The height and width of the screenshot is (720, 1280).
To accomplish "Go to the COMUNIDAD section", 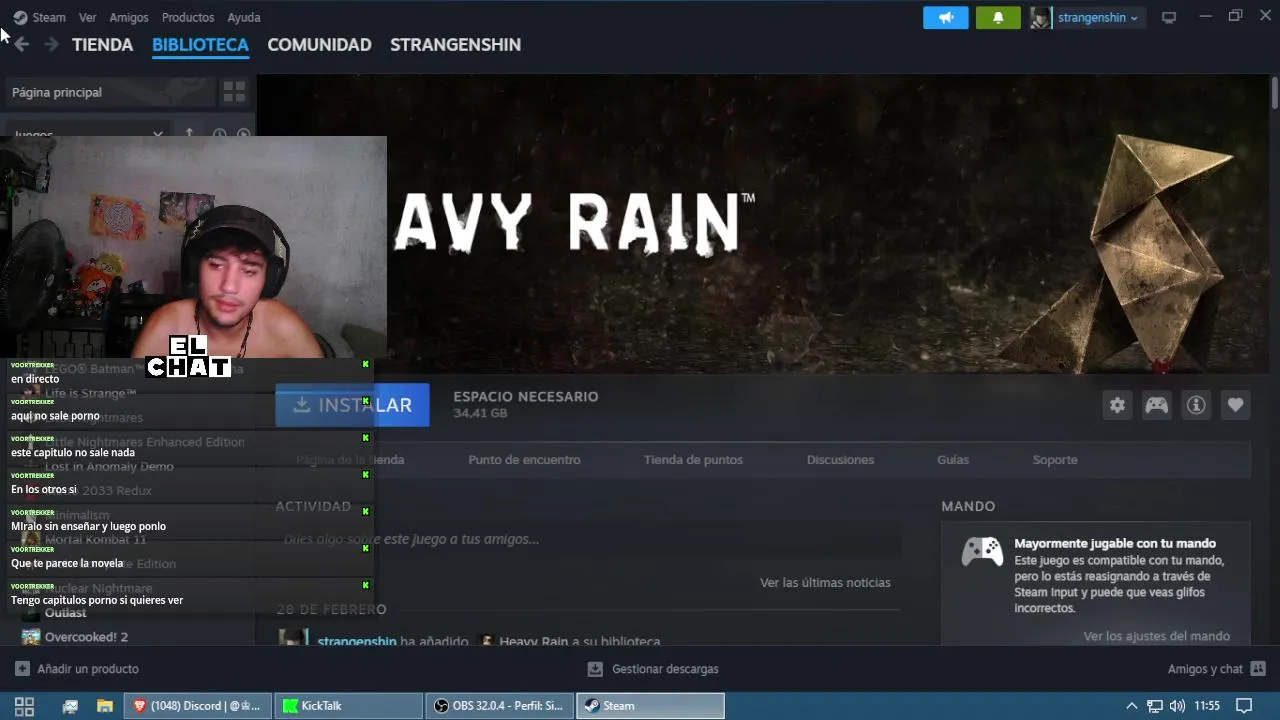I will 319,45.
